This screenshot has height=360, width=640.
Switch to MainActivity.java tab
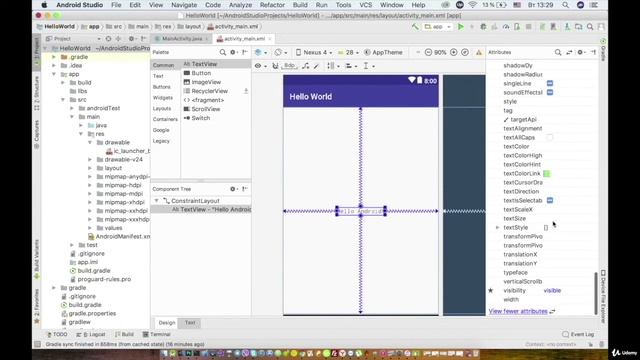181,39
